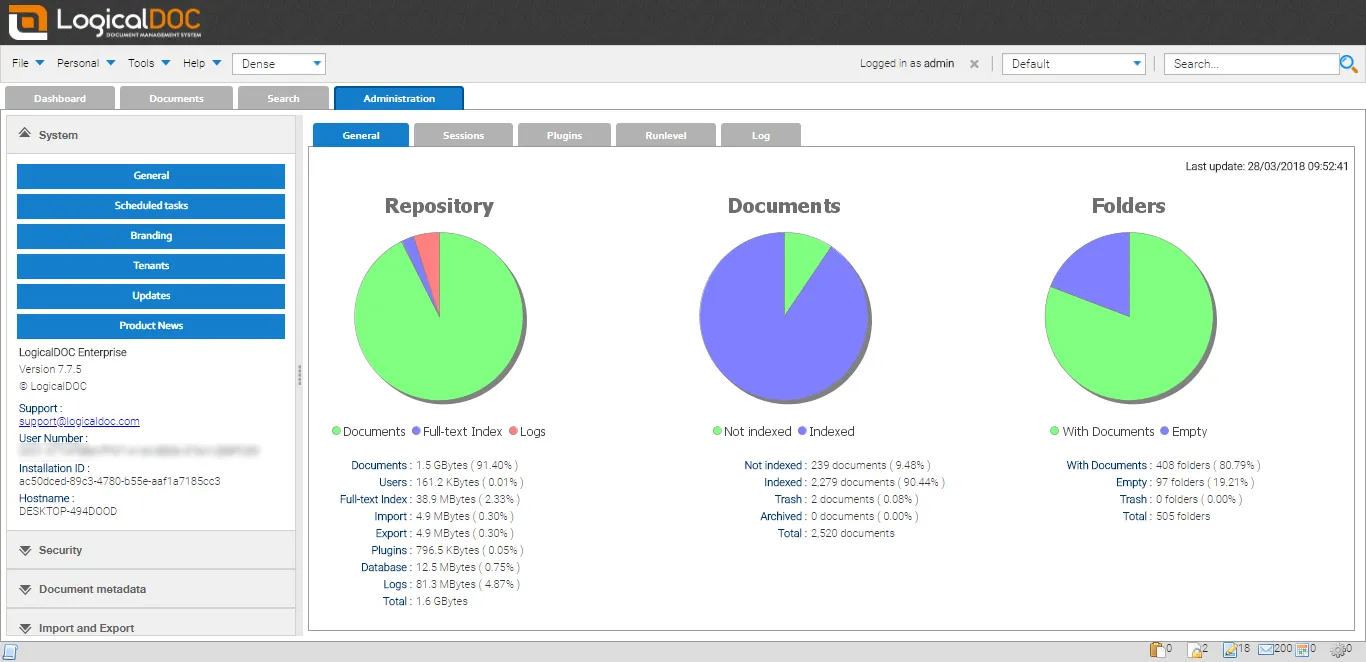Open the Dense density dropdown
Screen dimensions: 1366x662
(279, 63)
